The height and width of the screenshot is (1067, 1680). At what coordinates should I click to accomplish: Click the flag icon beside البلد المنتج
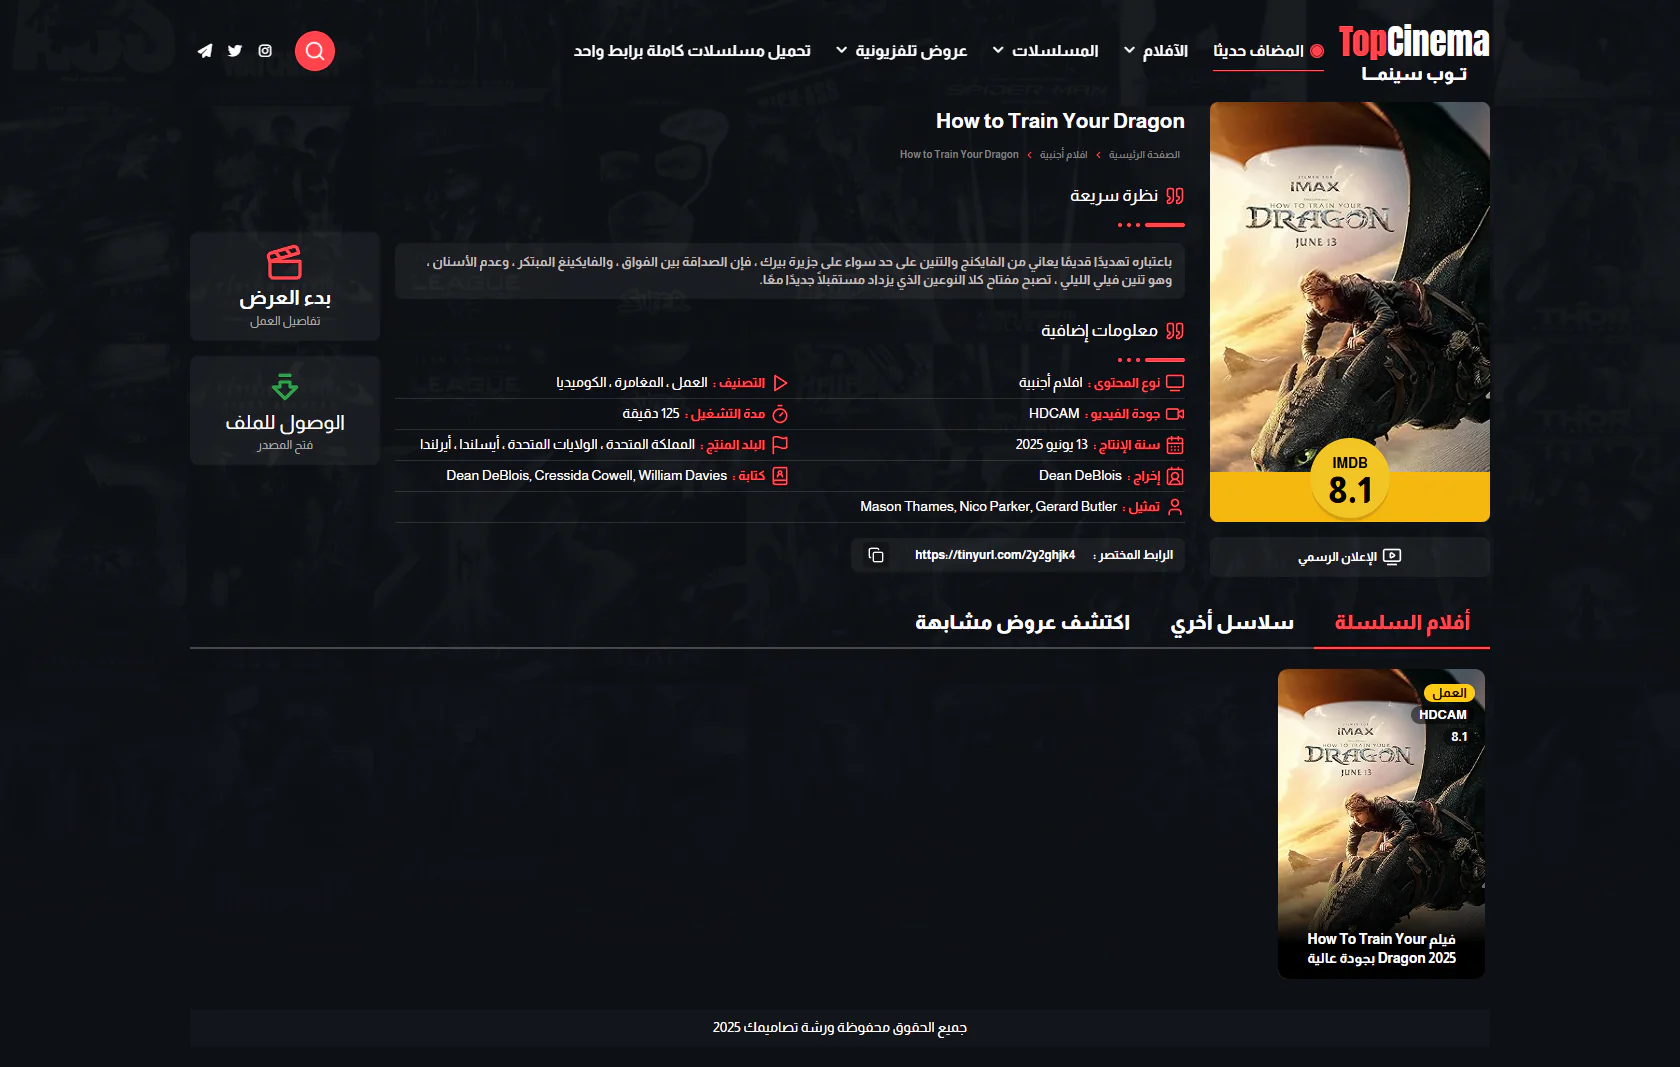coord(781,445)
